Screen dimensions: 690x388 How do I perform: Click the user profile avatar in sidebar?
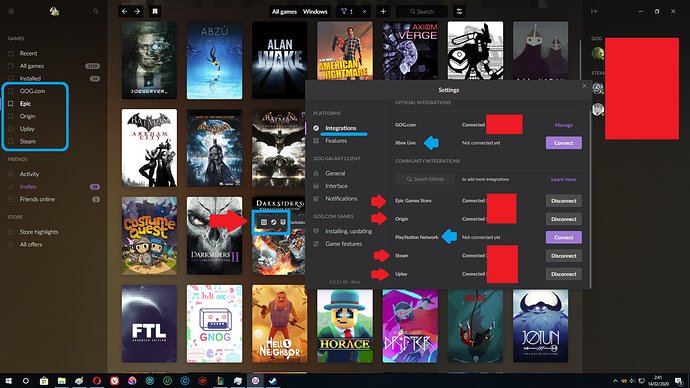pos(54,11)
